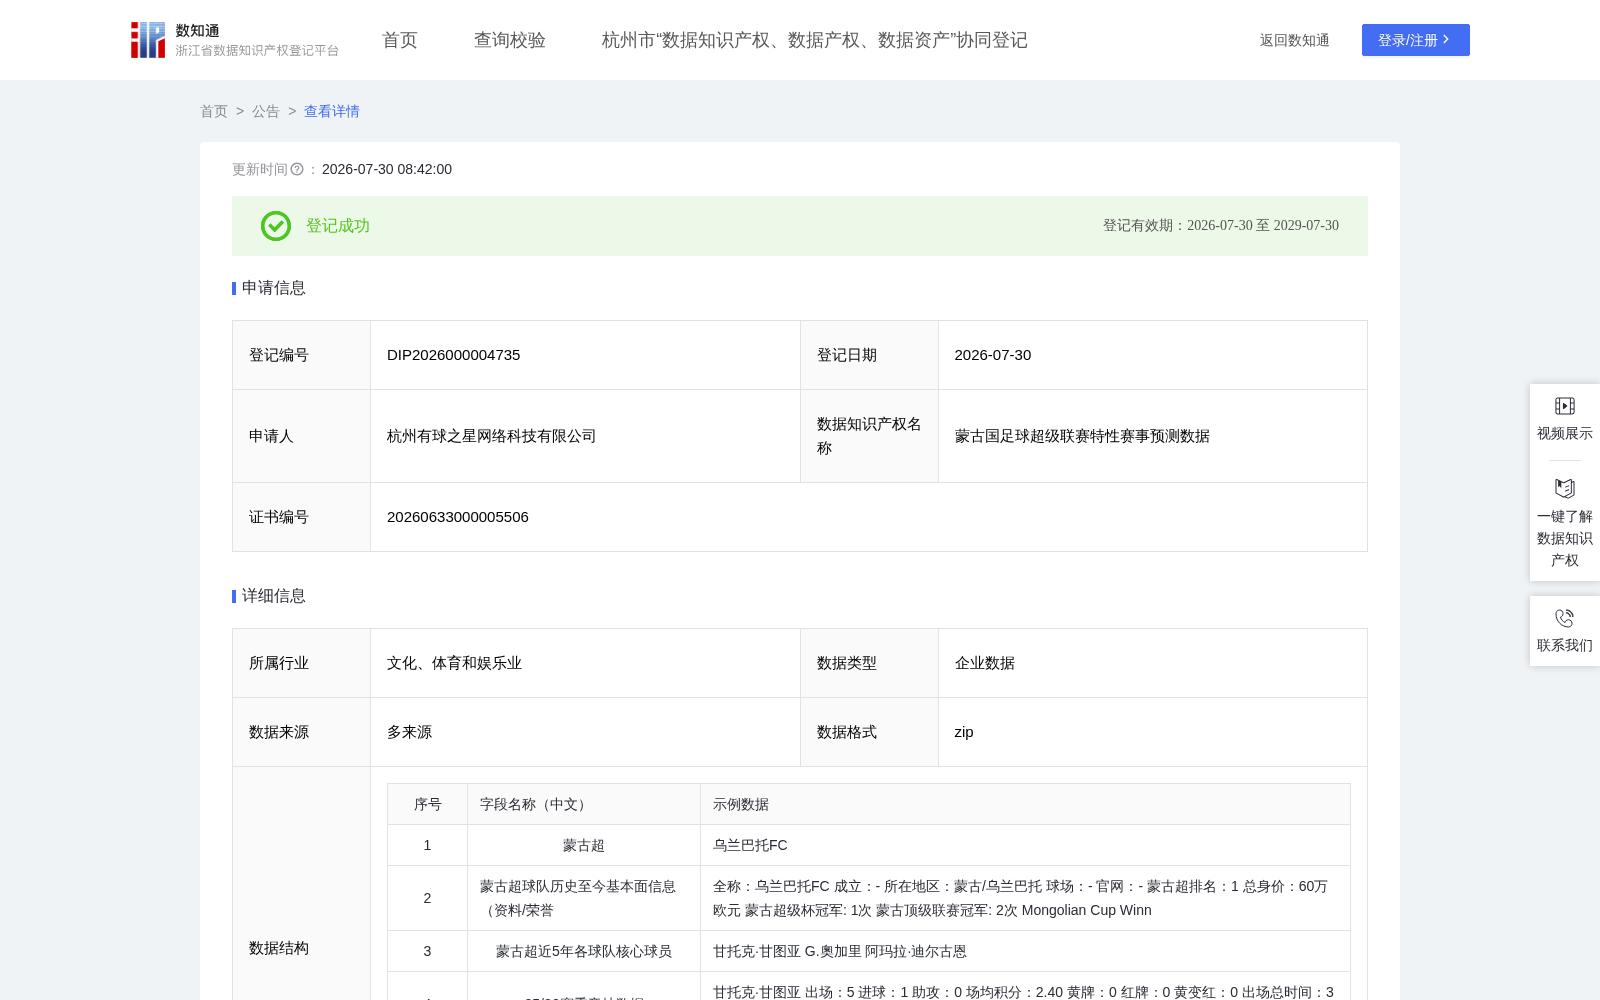1600x1000 pixels.
Task: Open the help icon beside 更新时间
Action: pos(297,169)
